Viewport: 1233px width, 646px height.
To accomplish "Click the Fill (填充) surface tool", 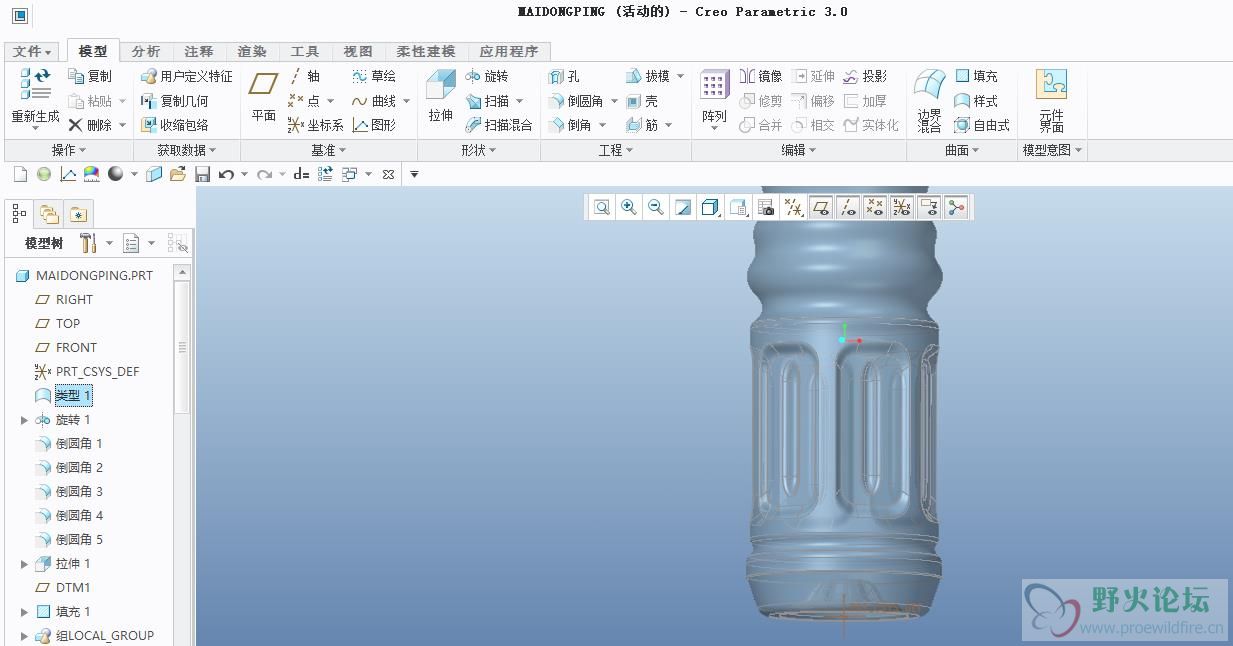I will [976, 76].
